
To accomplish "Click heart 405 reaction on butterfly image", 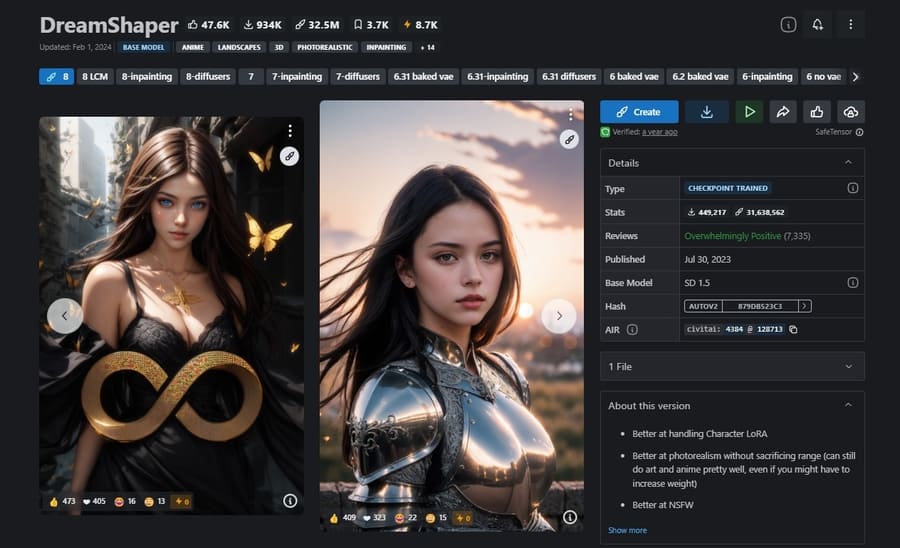I will click(94, 502).
